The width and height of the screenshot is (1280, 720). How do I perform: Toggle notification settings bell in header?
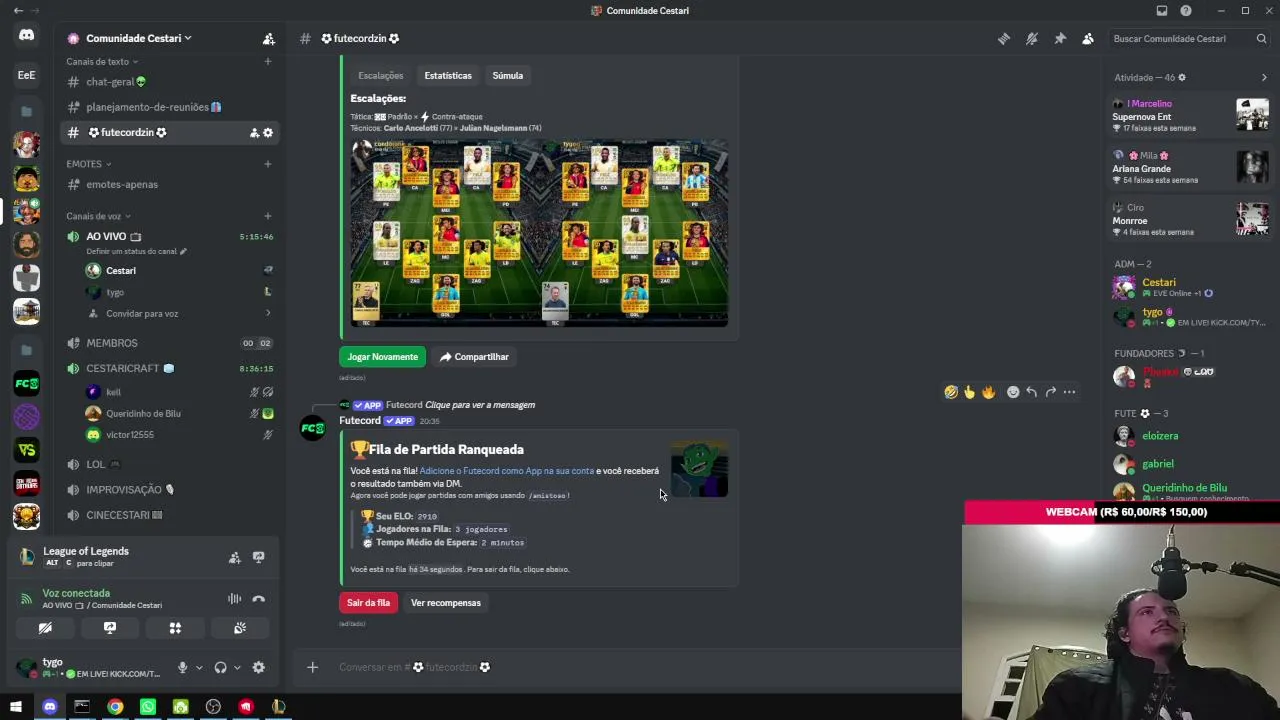tap(1032, 39)
